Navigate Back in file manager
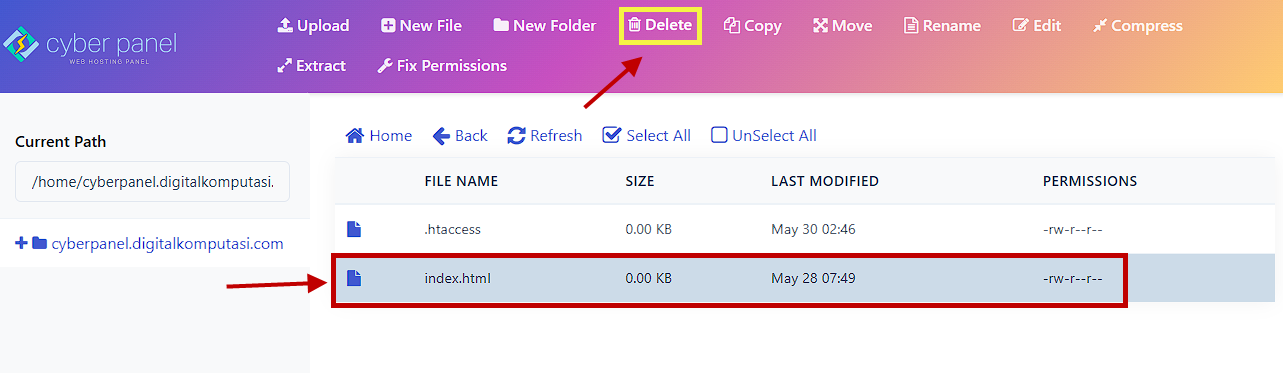Image resolution: width=1283 pixels, height=373 pixels. coord(460,135)
